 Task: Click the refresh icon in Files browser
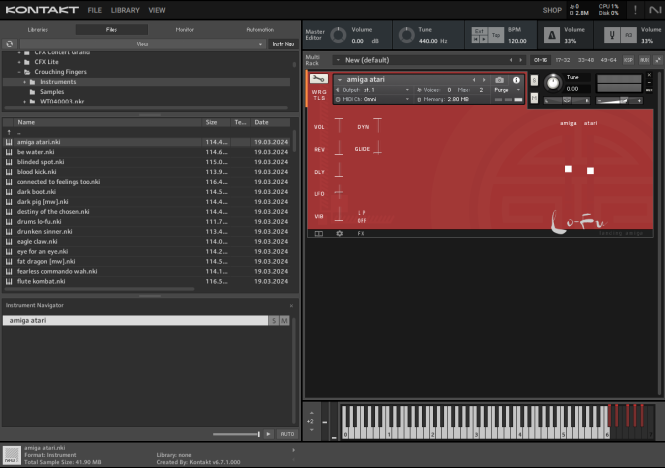click(x=10, y=44)
